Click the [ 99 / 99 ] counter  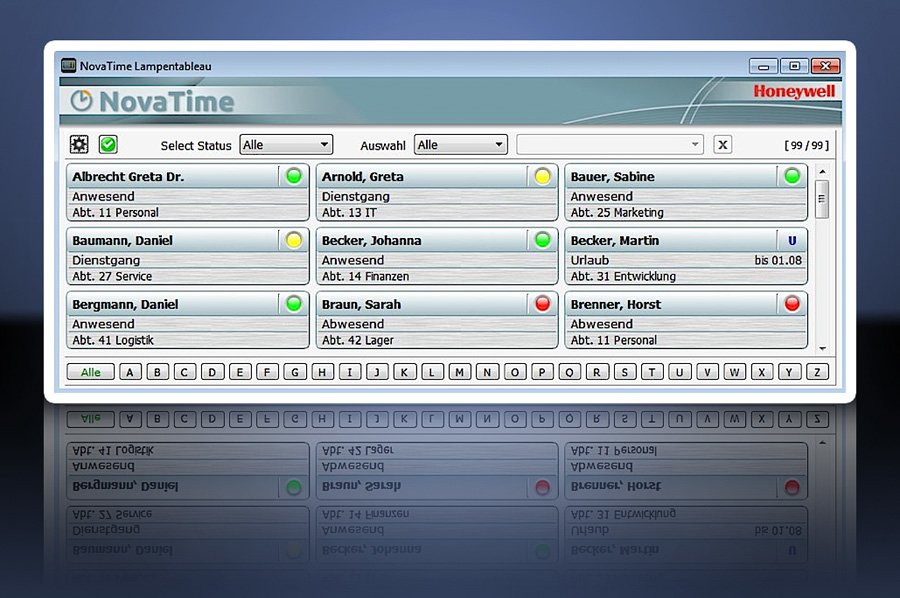point(806,145)
